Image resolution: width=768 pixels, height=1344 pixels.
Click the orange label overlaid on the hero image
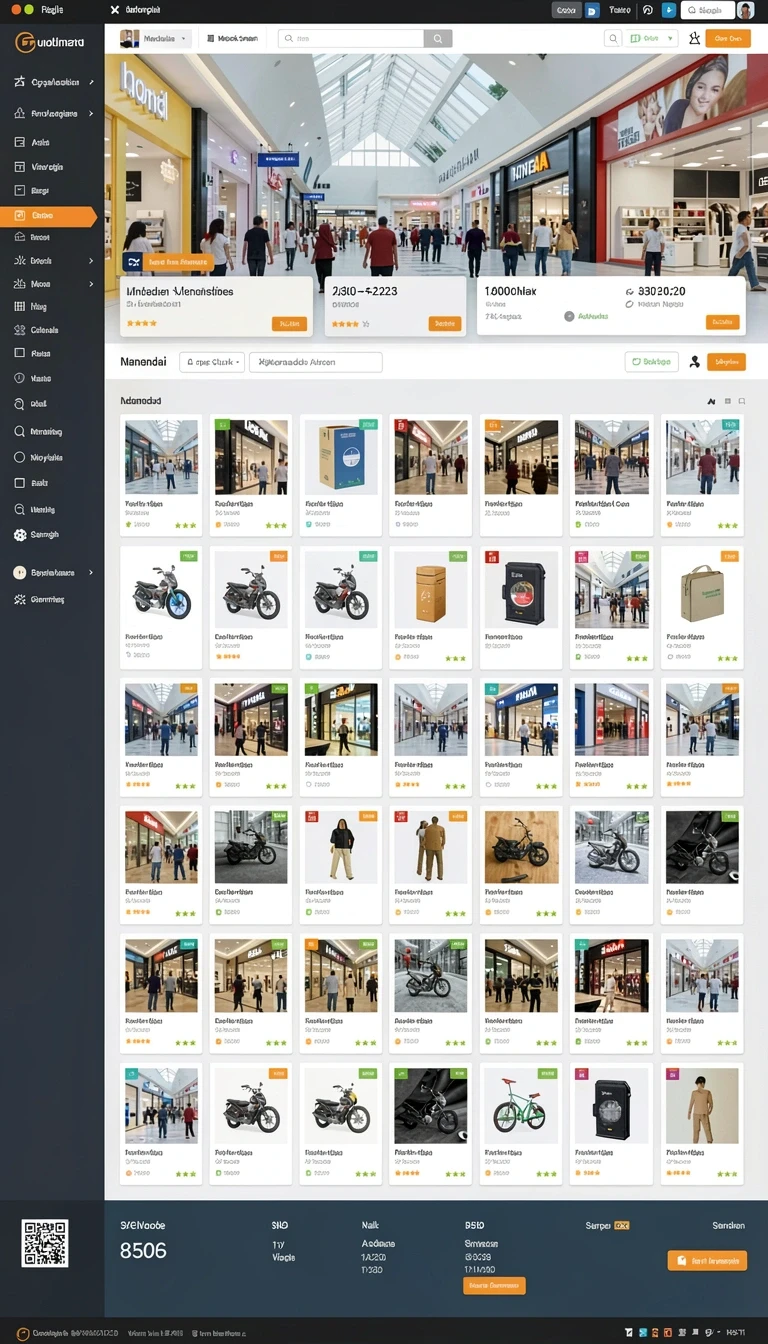(x=178, y=262)
